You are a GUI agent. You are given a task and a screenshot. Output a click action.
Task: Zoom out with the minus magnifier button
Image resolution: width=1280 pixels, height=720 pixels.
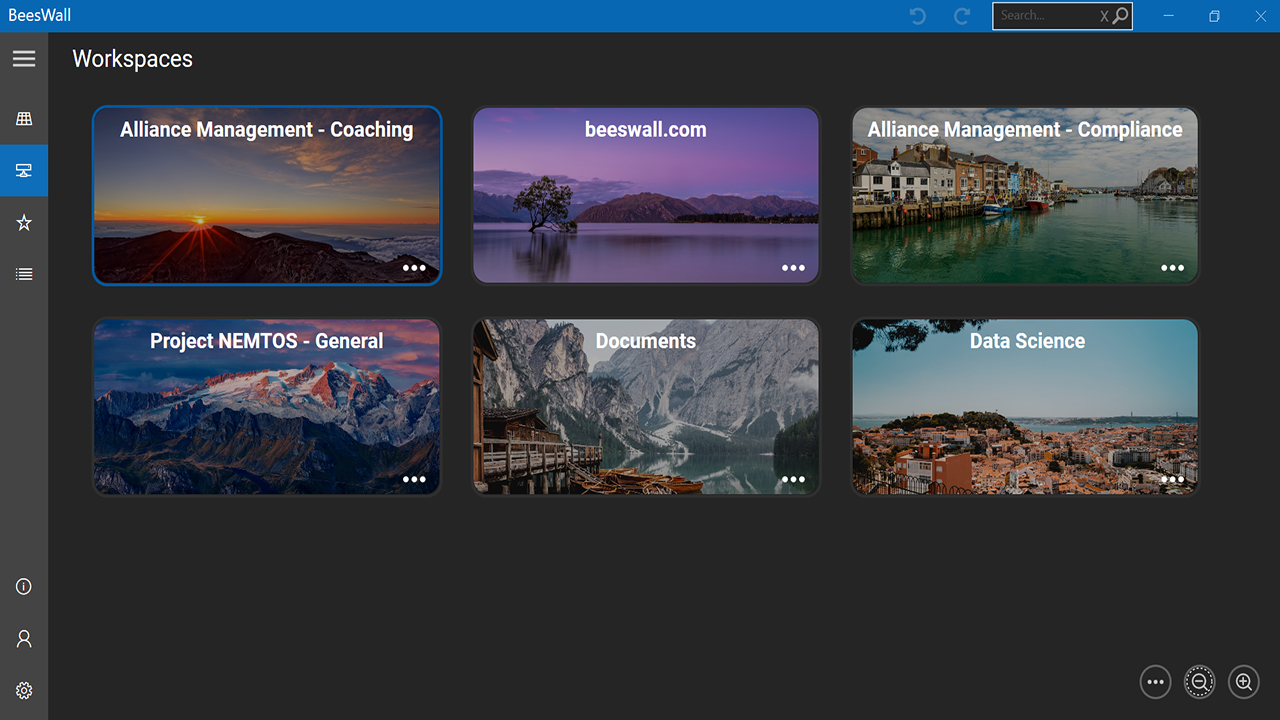(1199, 682)
